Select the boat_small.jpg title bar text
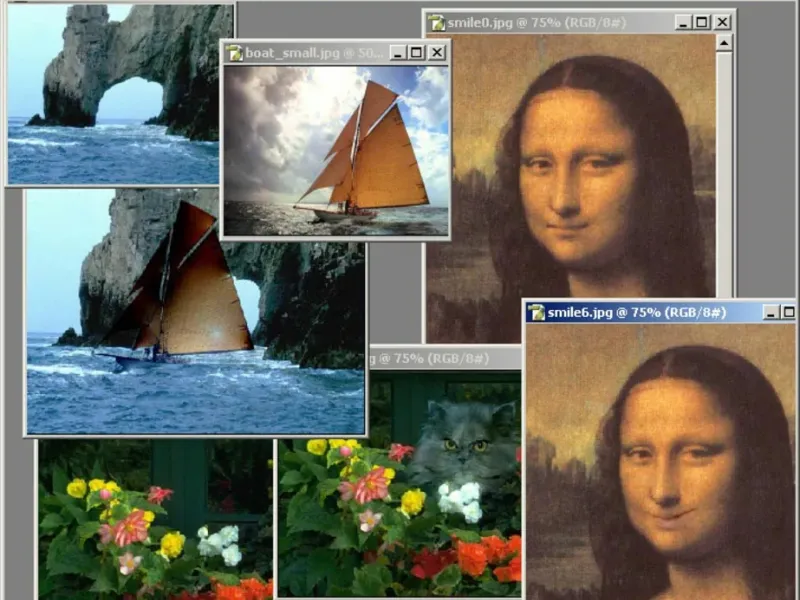The image size is (800, 600). coord(313,53)
